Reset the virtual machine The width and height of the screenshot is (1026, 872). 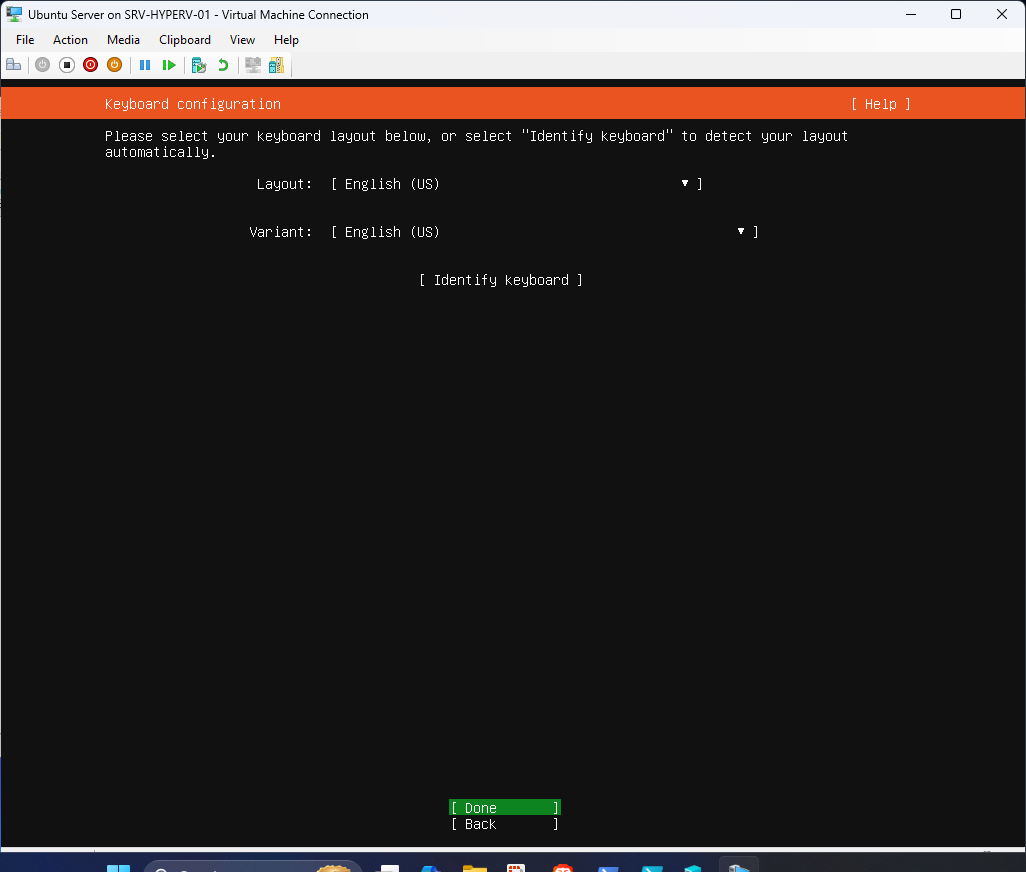point(169,64)
